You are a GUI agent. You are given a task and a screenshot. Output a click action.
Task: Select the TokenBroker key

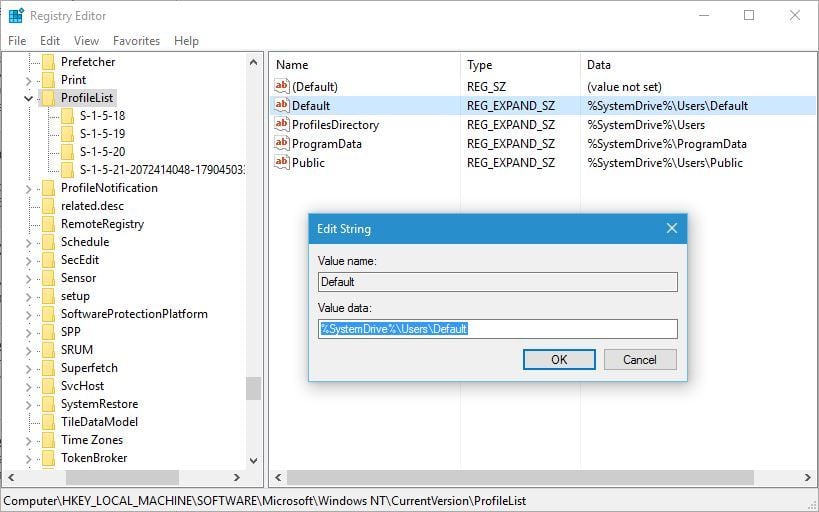94,458
